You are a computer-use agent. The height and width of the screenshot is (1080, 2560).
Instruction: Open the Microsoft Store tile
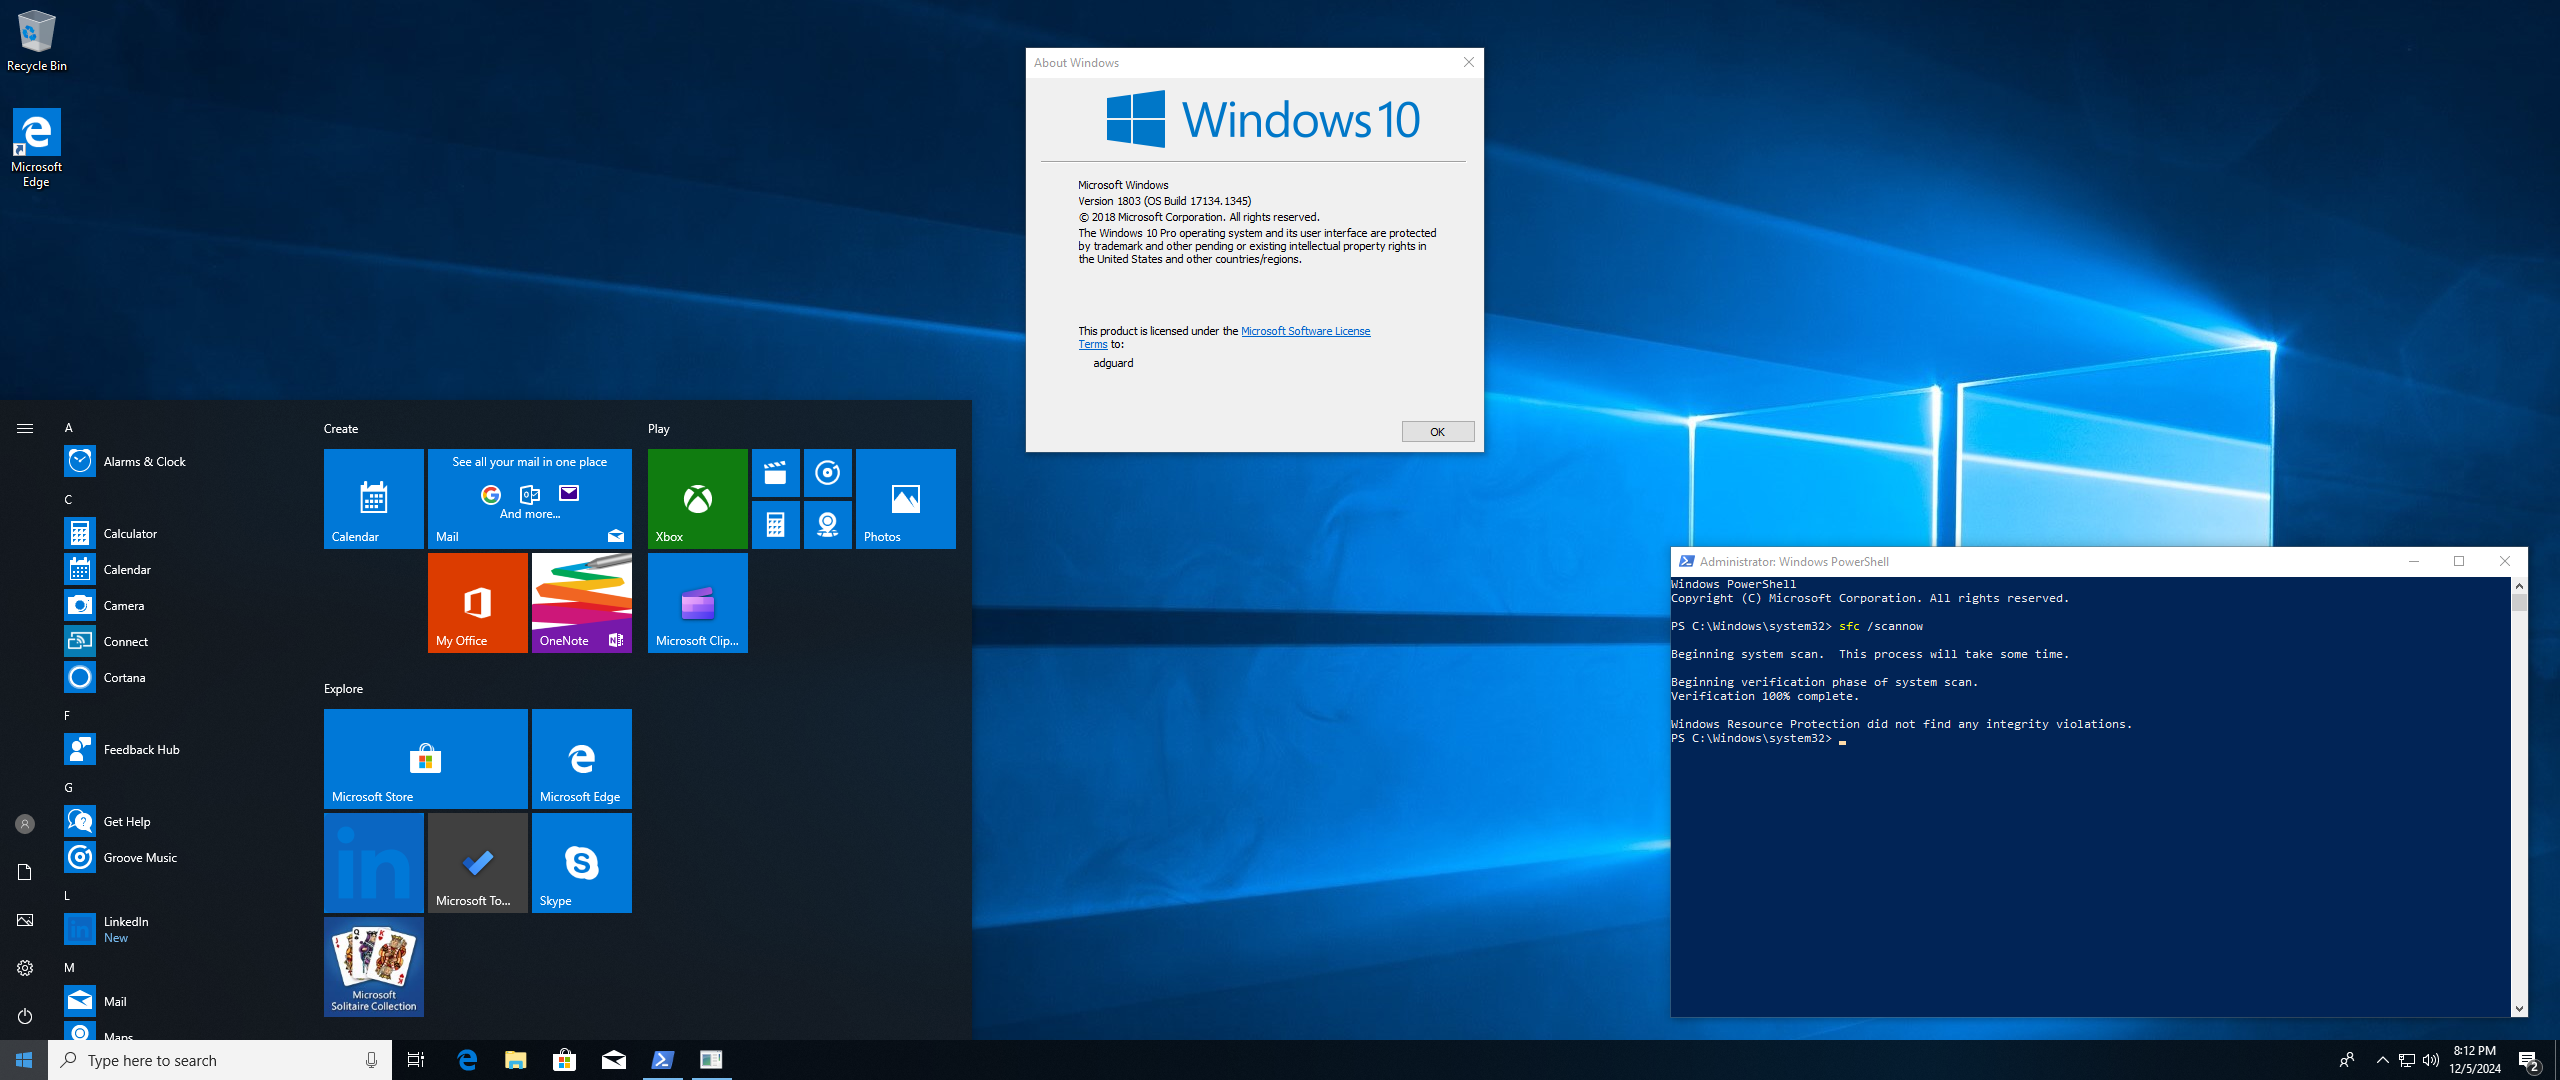click(426, 759)
